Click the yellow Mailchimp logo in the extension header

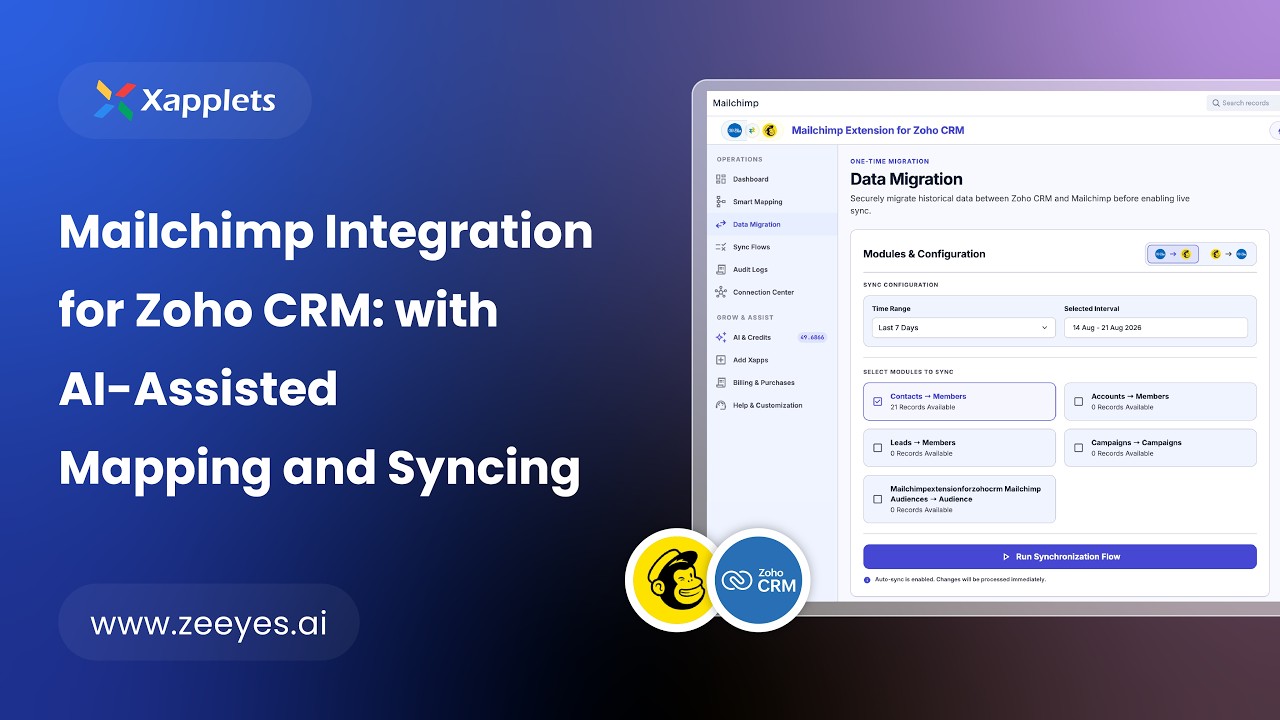pos(770,130)
